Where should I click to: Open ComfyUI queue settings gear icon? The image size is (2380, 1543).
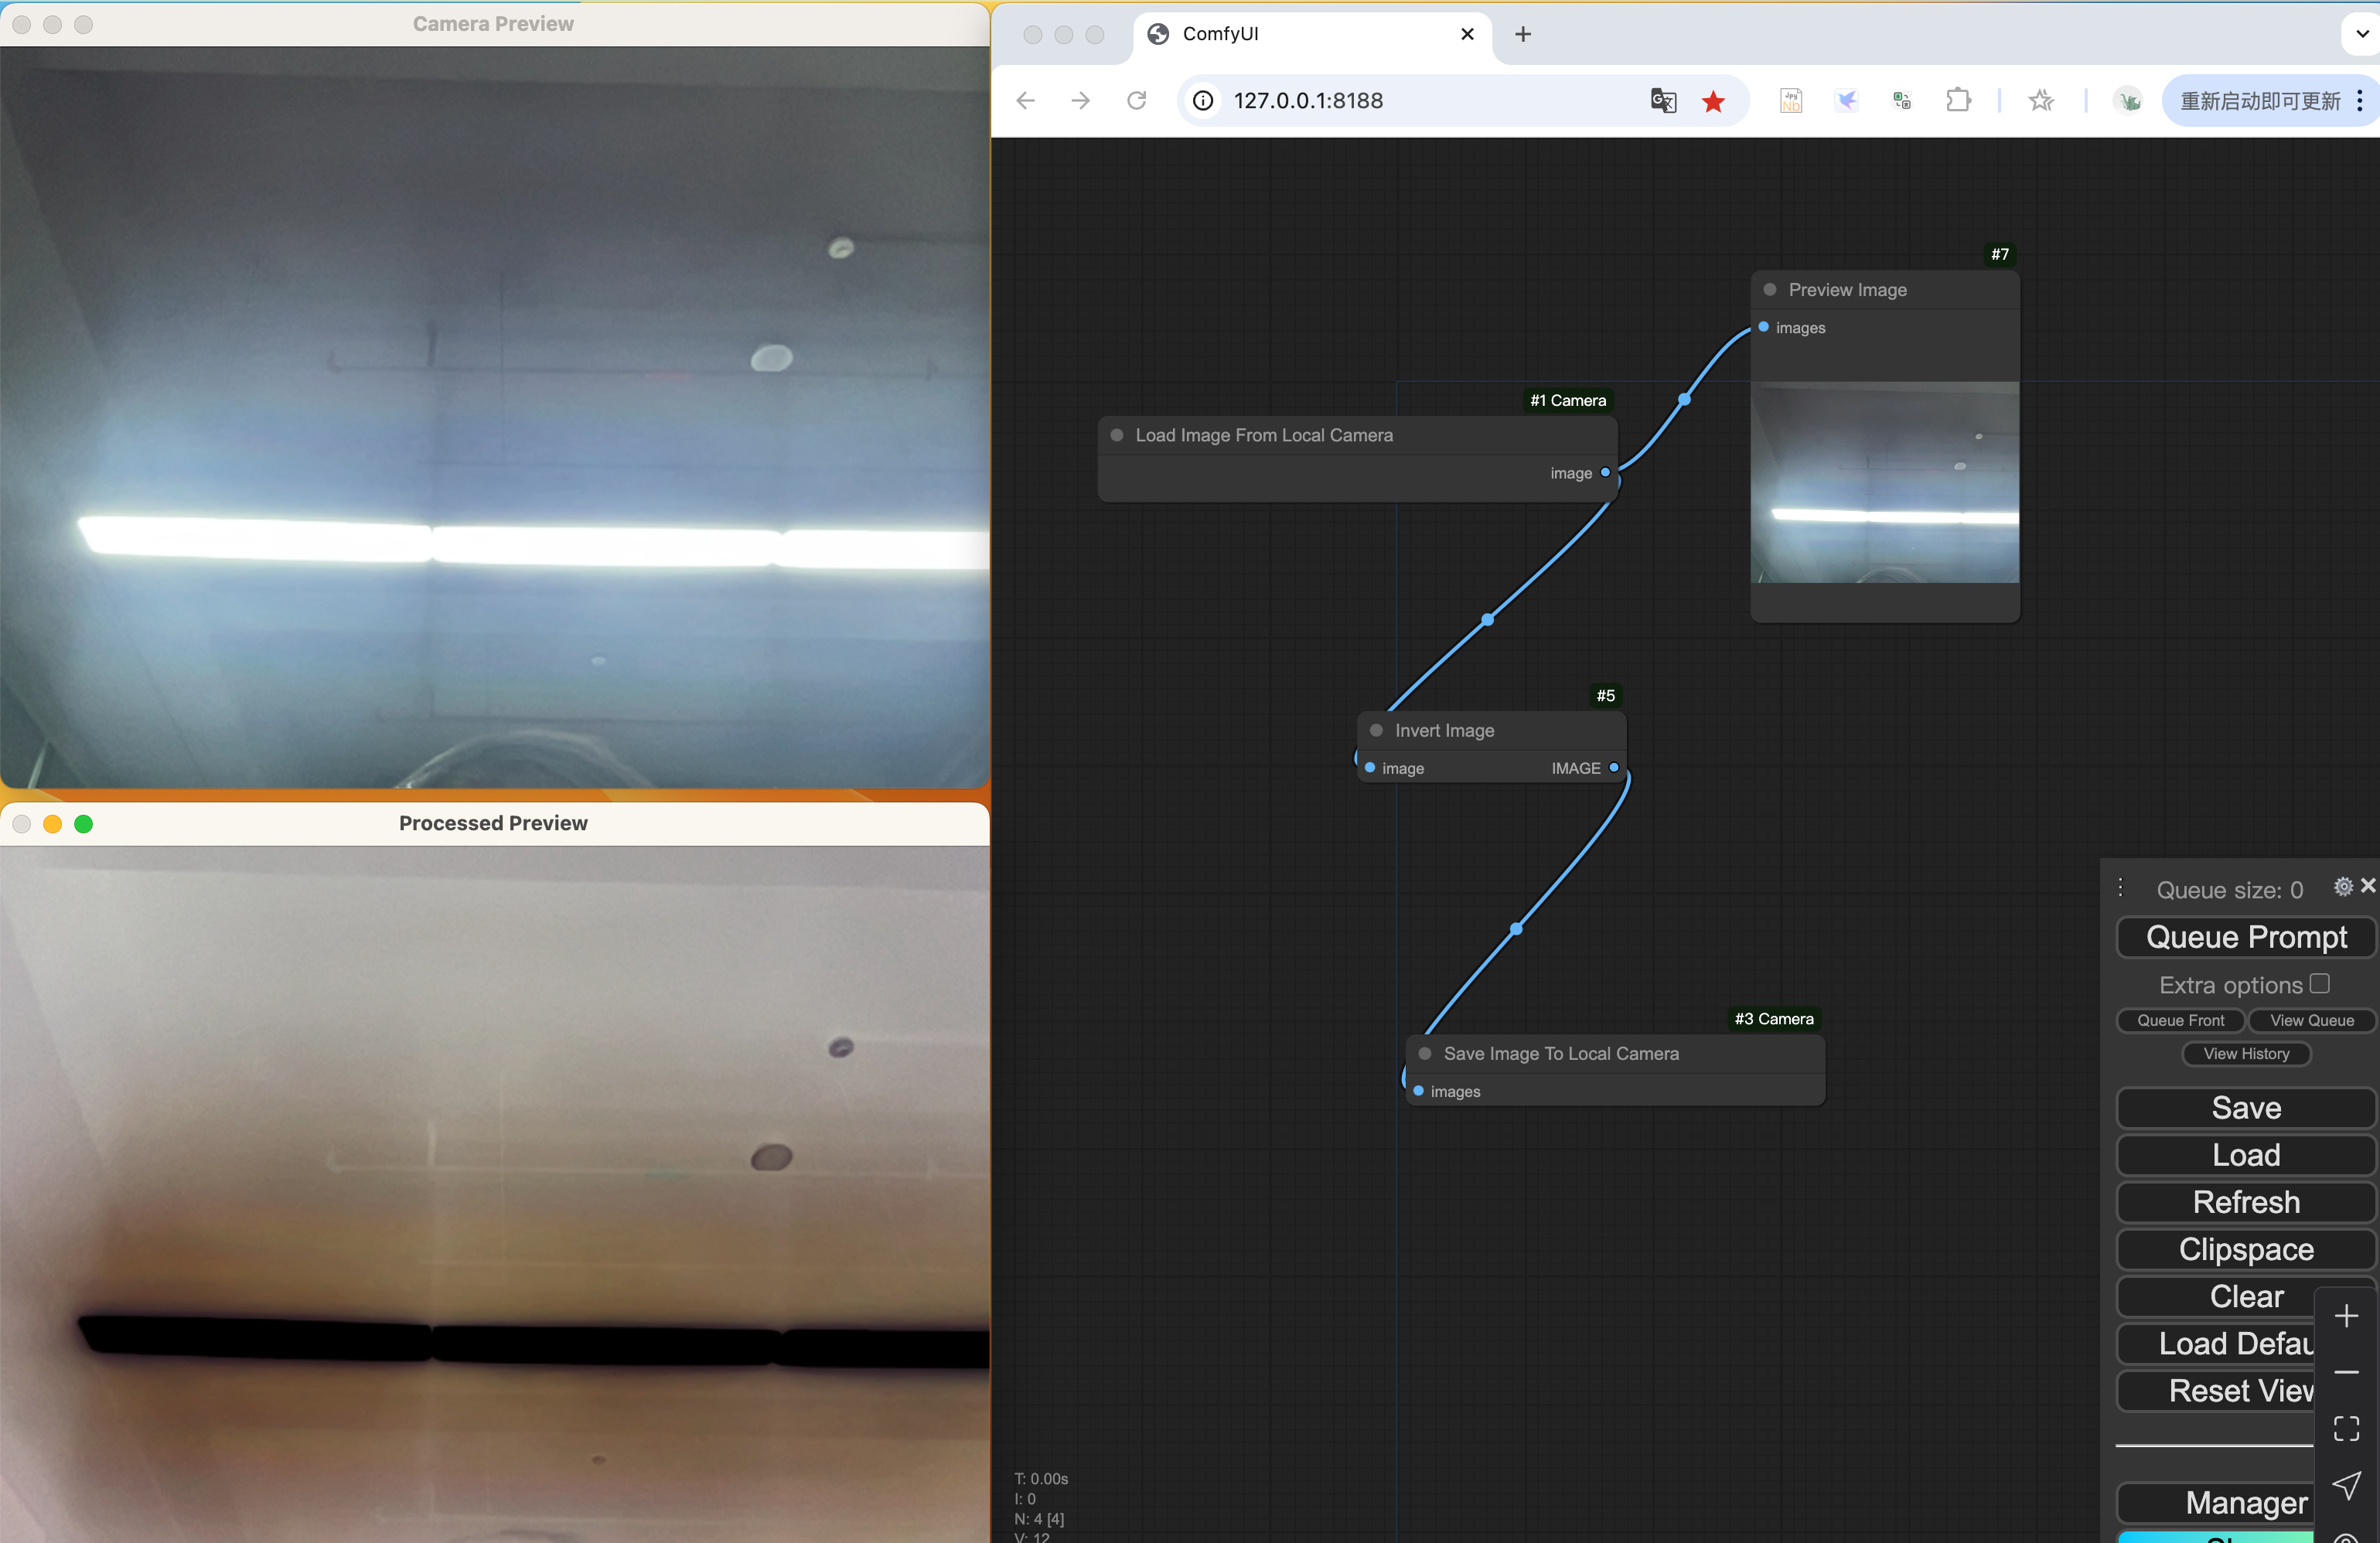[x=2342, y=886]
